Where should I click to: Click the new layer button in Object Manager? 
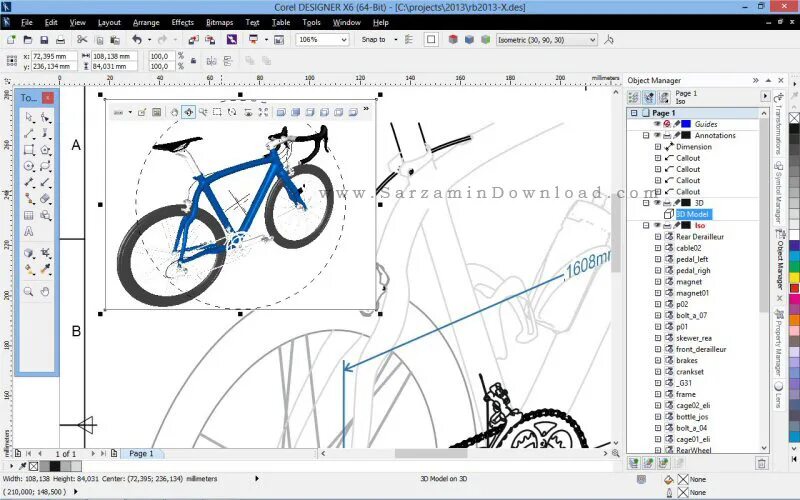[634, 463]
